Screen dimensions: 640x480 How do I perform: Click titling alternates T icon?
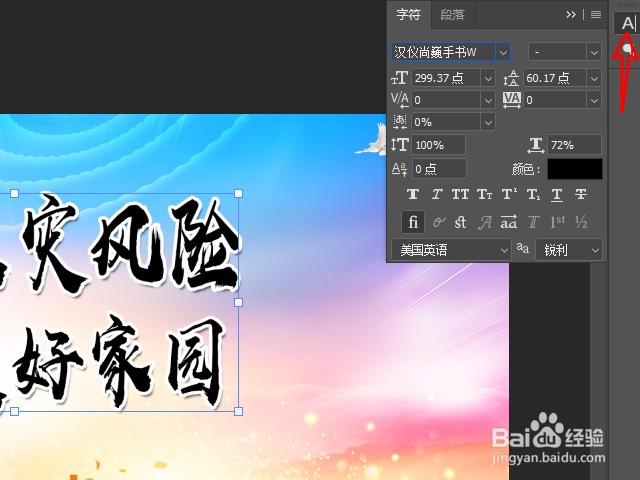(x=533, y=222)
